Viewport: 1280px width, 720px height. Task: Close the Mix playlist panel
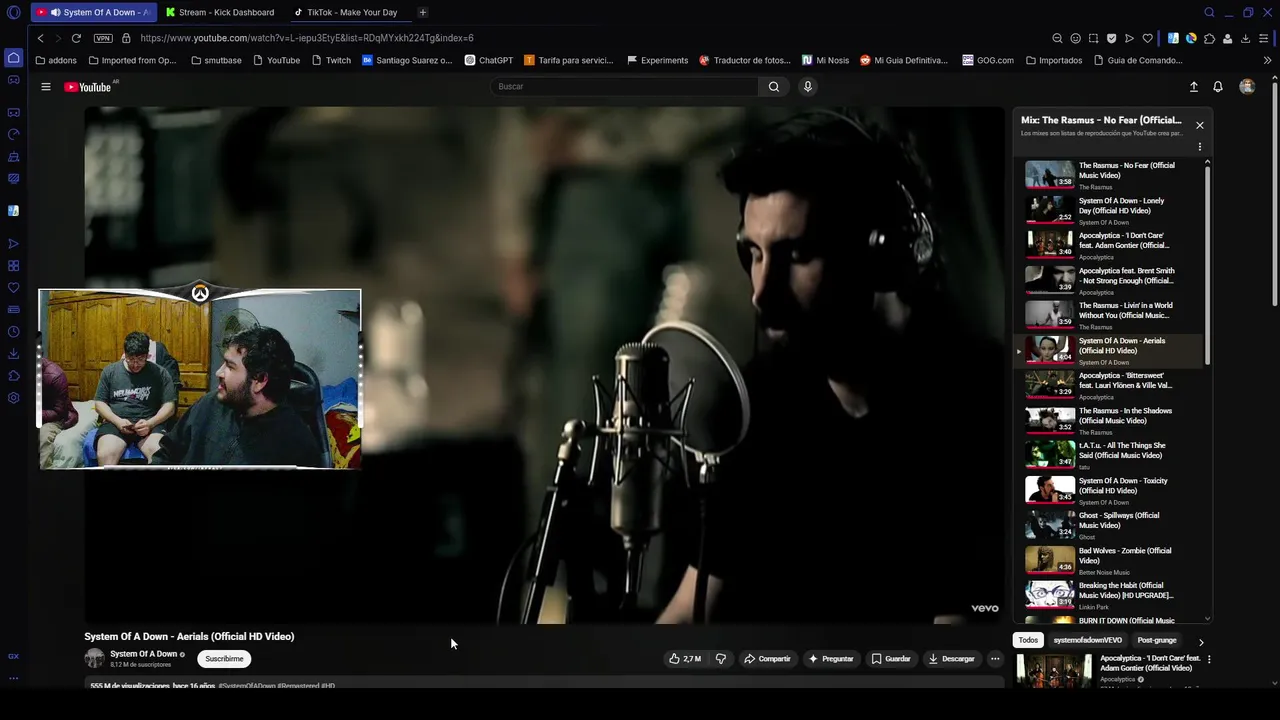[x=1200, y=125]
